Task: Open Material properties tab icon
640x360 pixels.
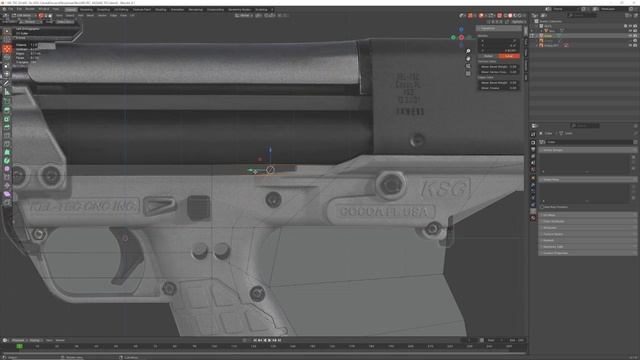Action: tap(533, 218)
